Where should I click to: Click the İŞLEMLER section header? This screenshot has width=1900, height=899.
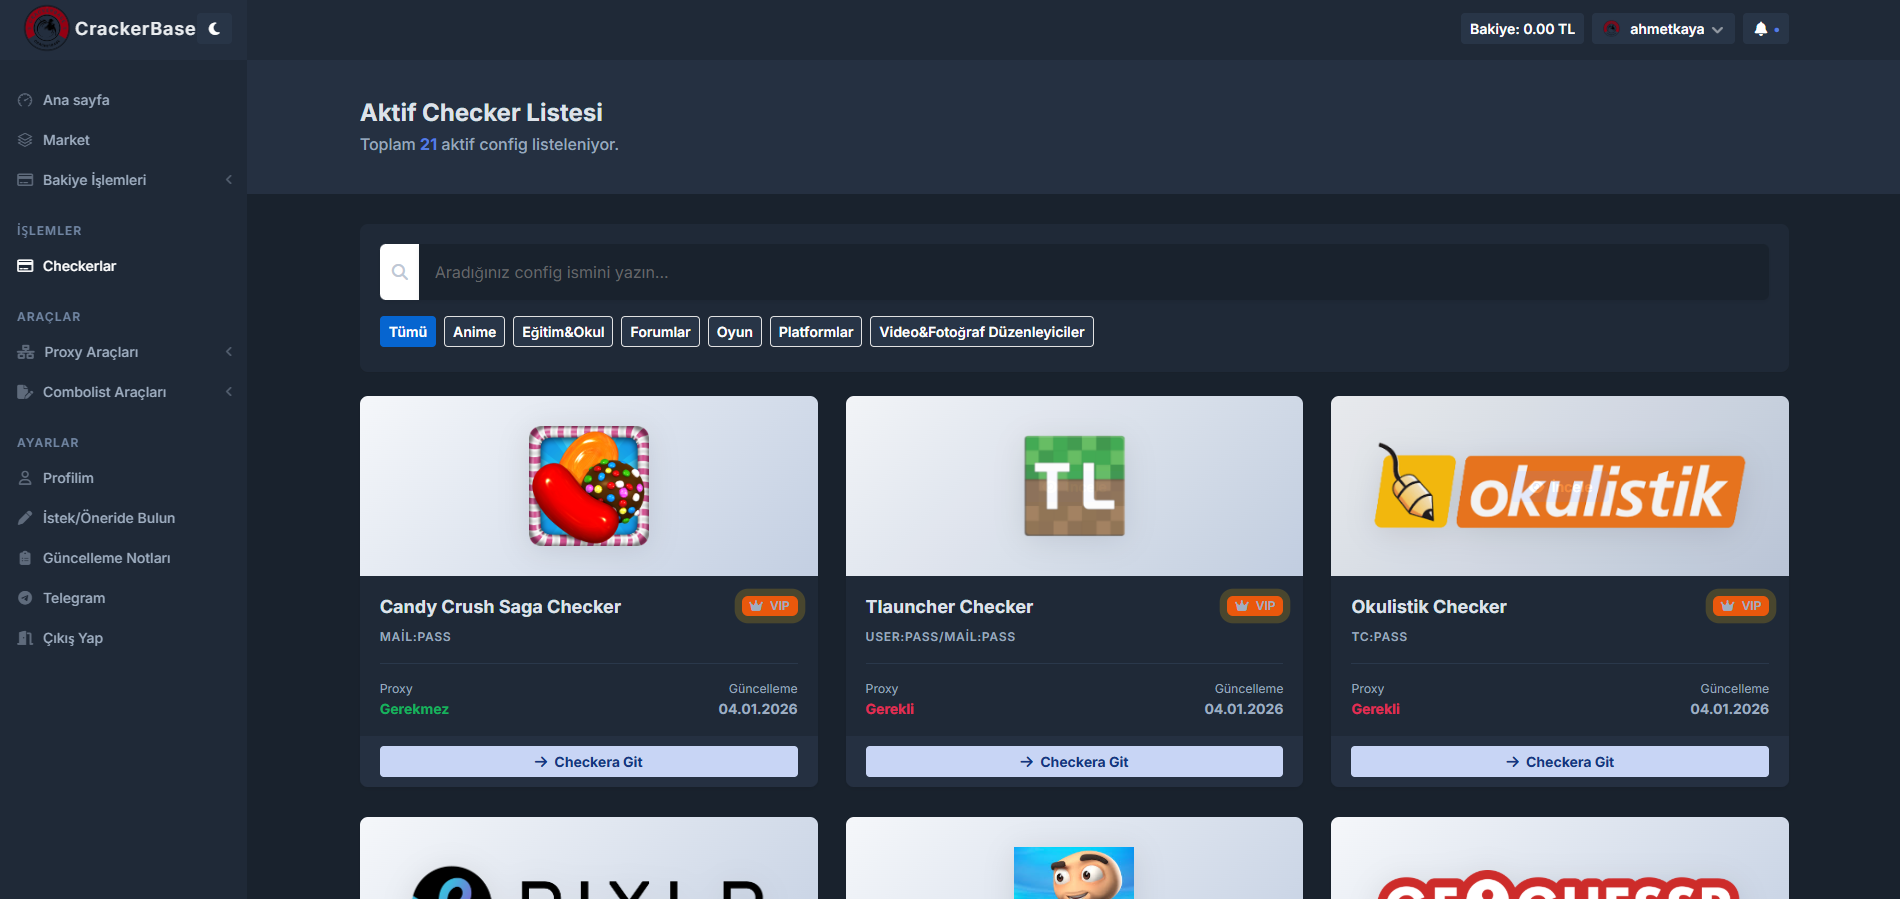coord(49,231)
